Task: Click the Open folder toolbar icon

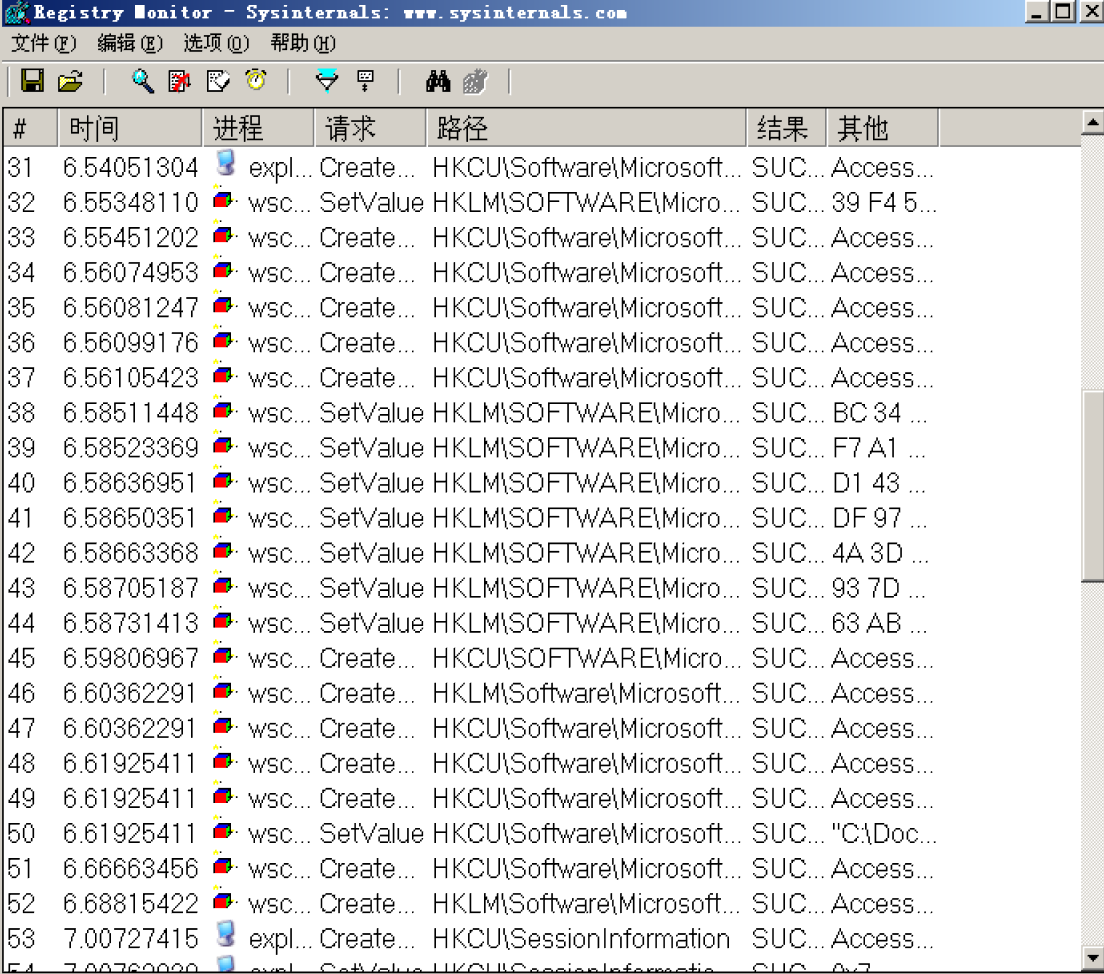Action: [70, 81]
